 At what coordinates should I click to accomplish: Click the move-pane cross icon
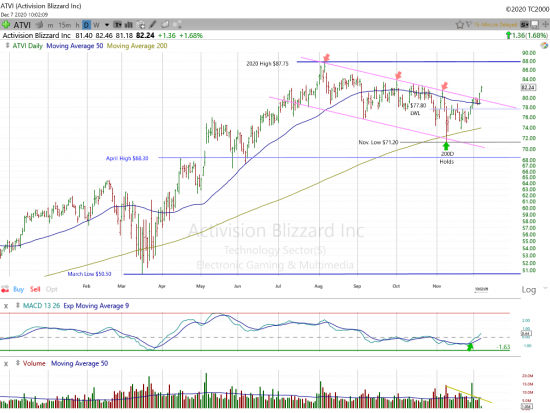[x=545, y=25]
